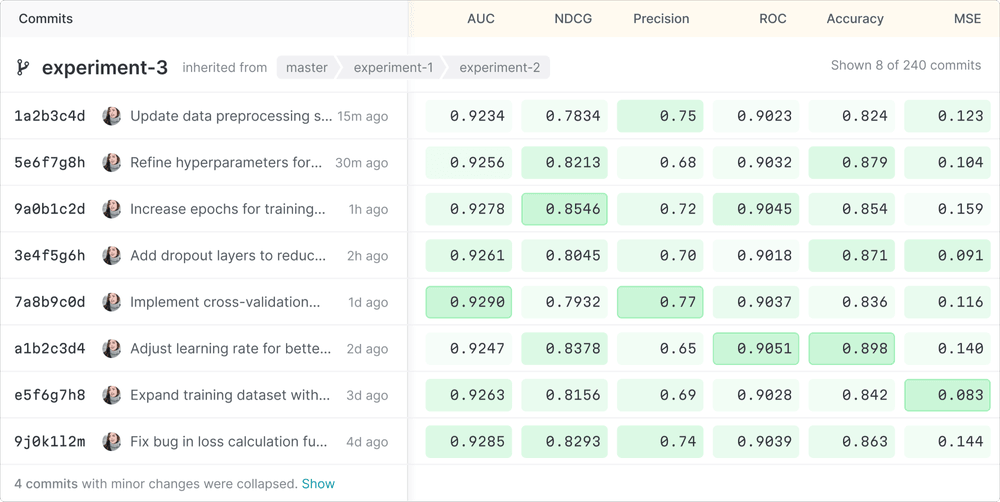Viewport: 1000px width, 502px height.
Task: Sort by the NDCG column header
Action: (574, 19)
